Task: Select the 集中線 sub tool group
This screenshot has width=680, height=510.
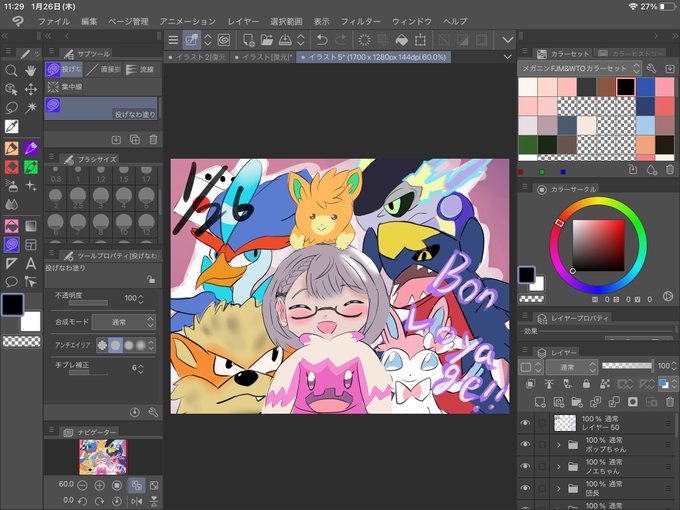Action: click(65, 87)
